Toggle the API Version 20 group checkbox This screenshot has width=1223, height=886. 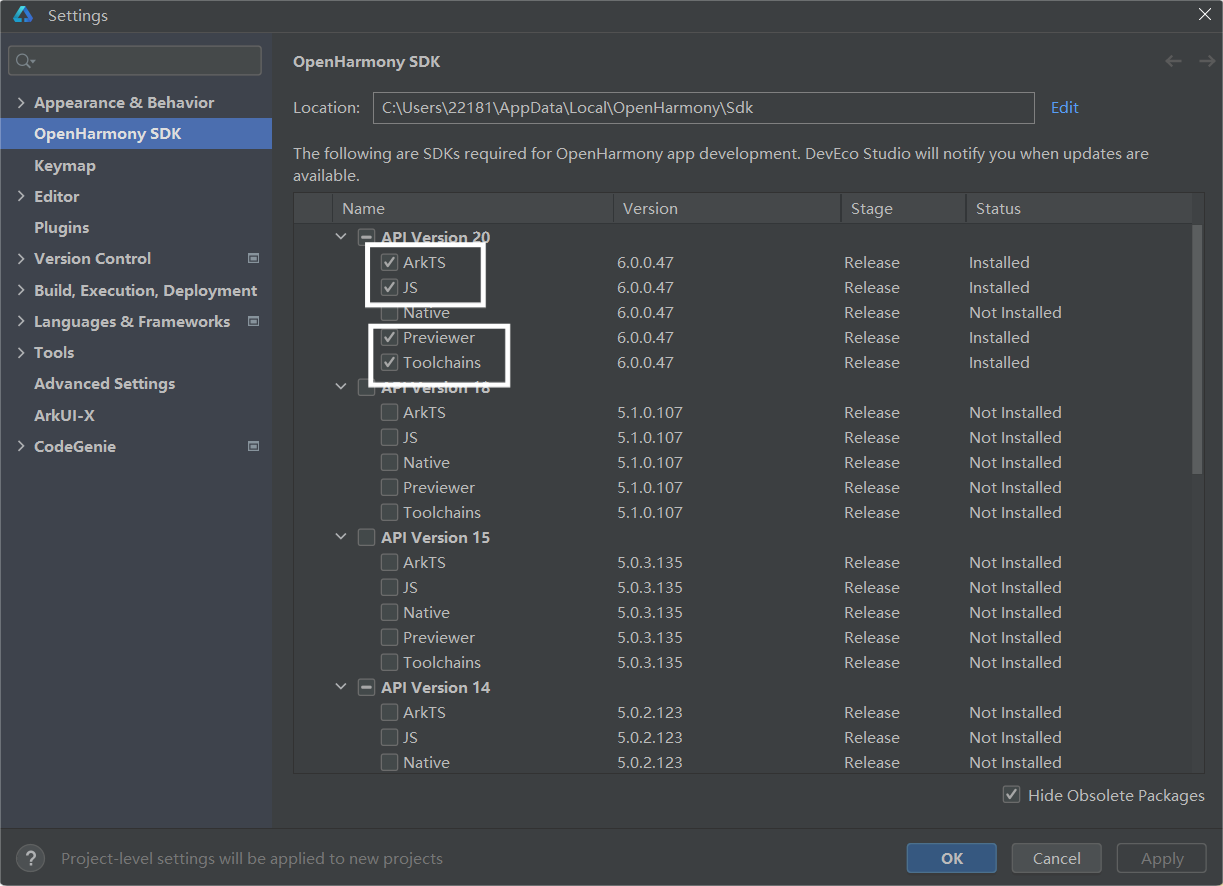click(367, 237)
